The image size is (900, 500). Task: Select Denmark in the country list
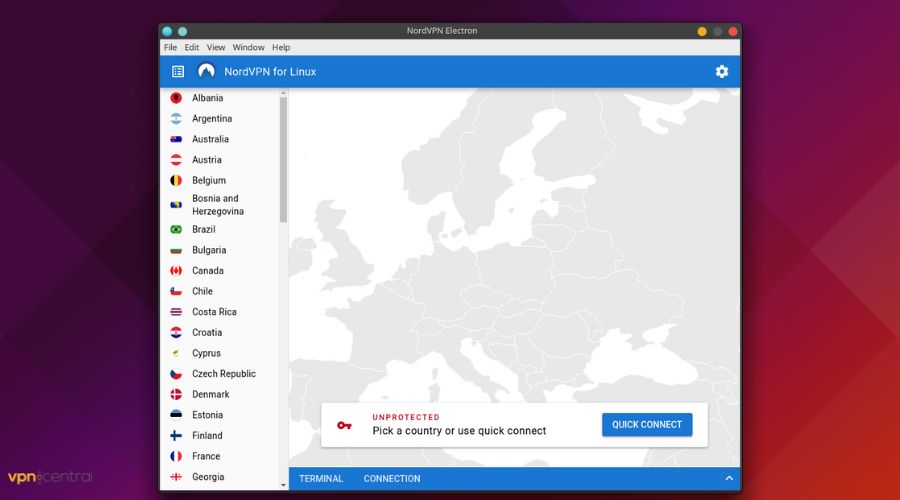[x=211, y=395]
